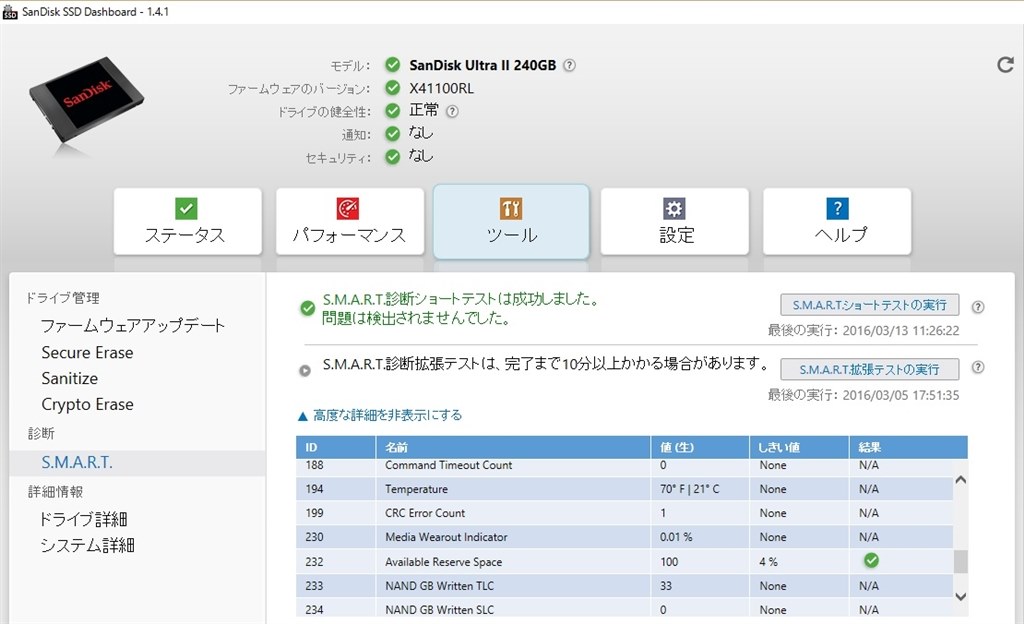Image resolution: width=1024 pixels, height=624 pixels.
Task: Click scrollbar up arrow in SMART table
Action: (x=961, y=480)
